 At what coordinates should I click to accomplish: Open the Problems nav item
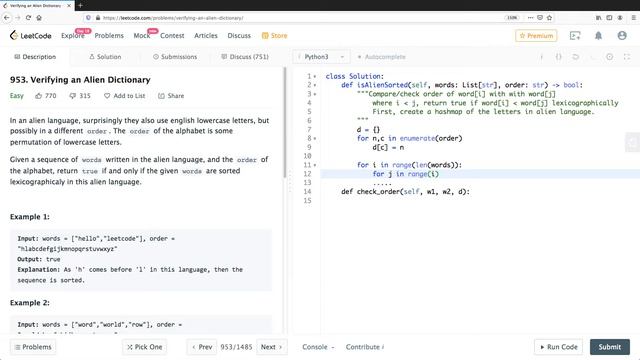(x=109, y=36)
